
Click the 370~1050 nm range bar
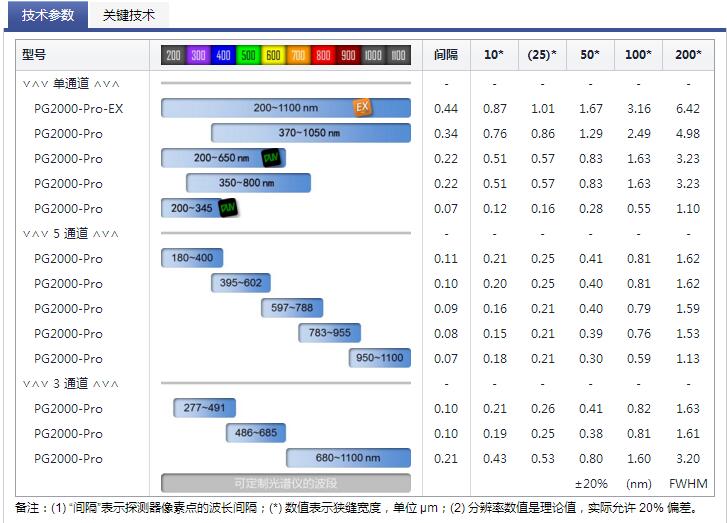310,133
